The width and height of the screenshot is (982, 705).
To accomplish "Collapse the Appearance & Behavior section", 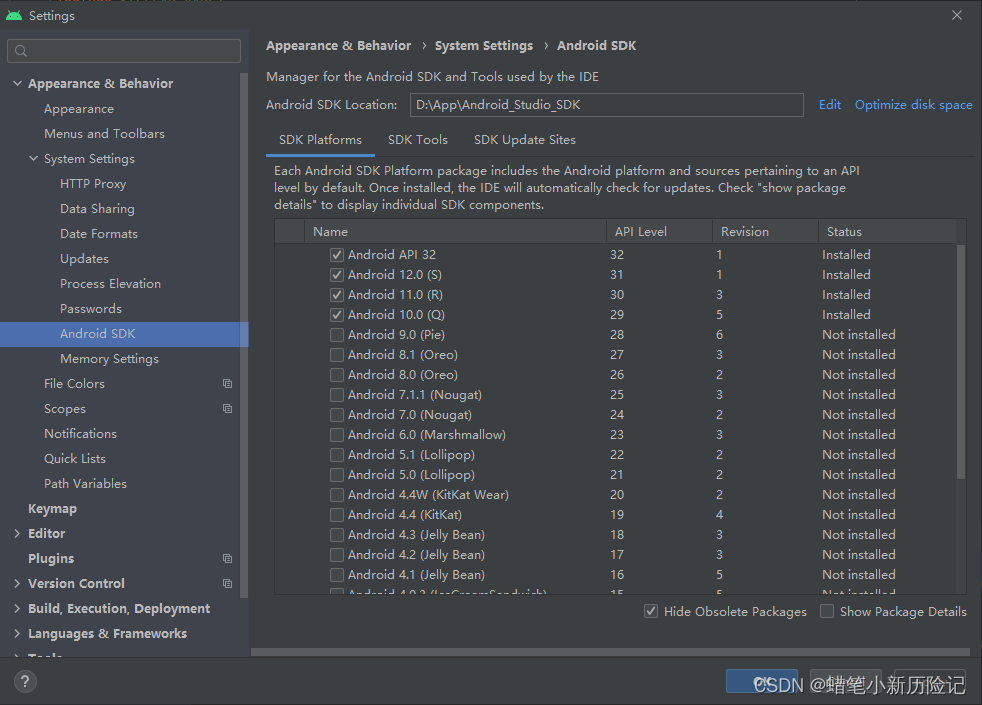I will (18, 83).
